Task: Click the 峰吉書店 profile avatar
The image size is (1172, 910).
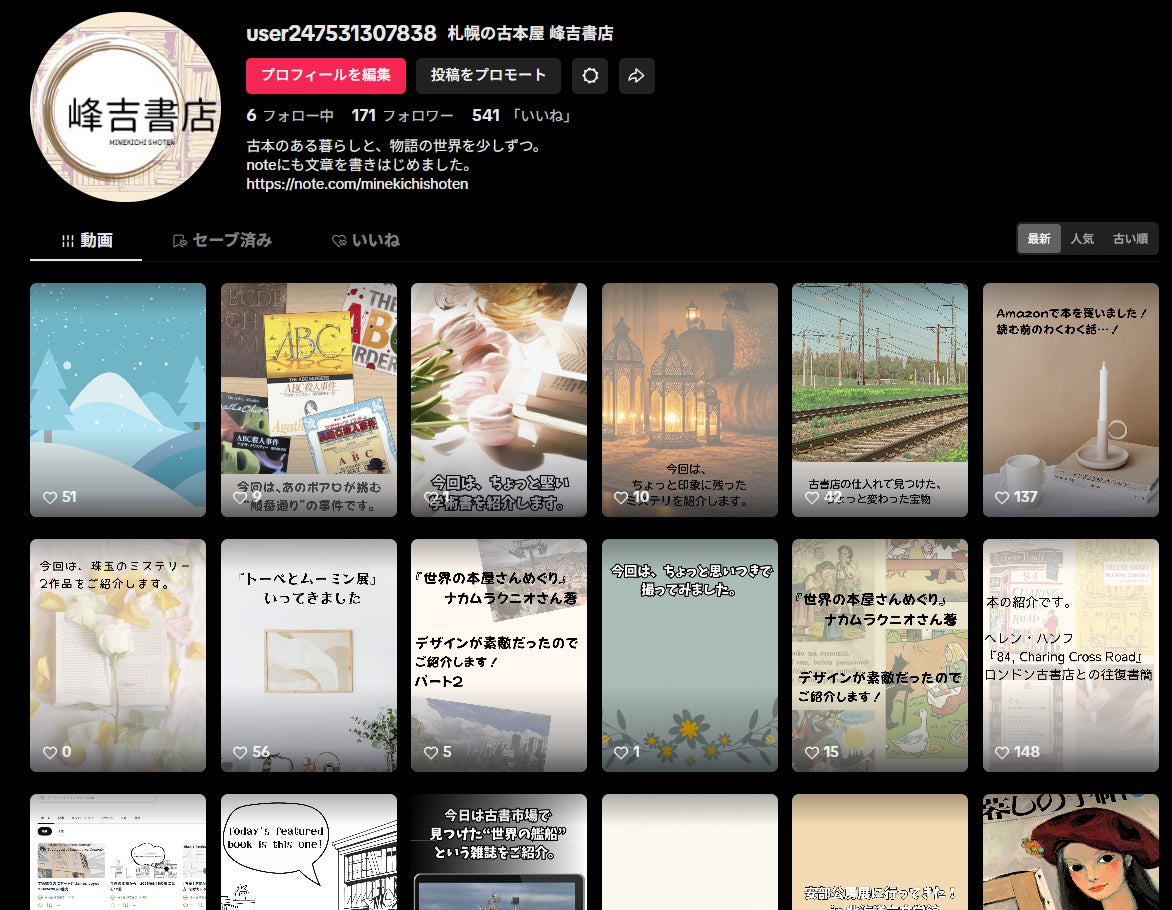Action: click(x=125, y=107)
